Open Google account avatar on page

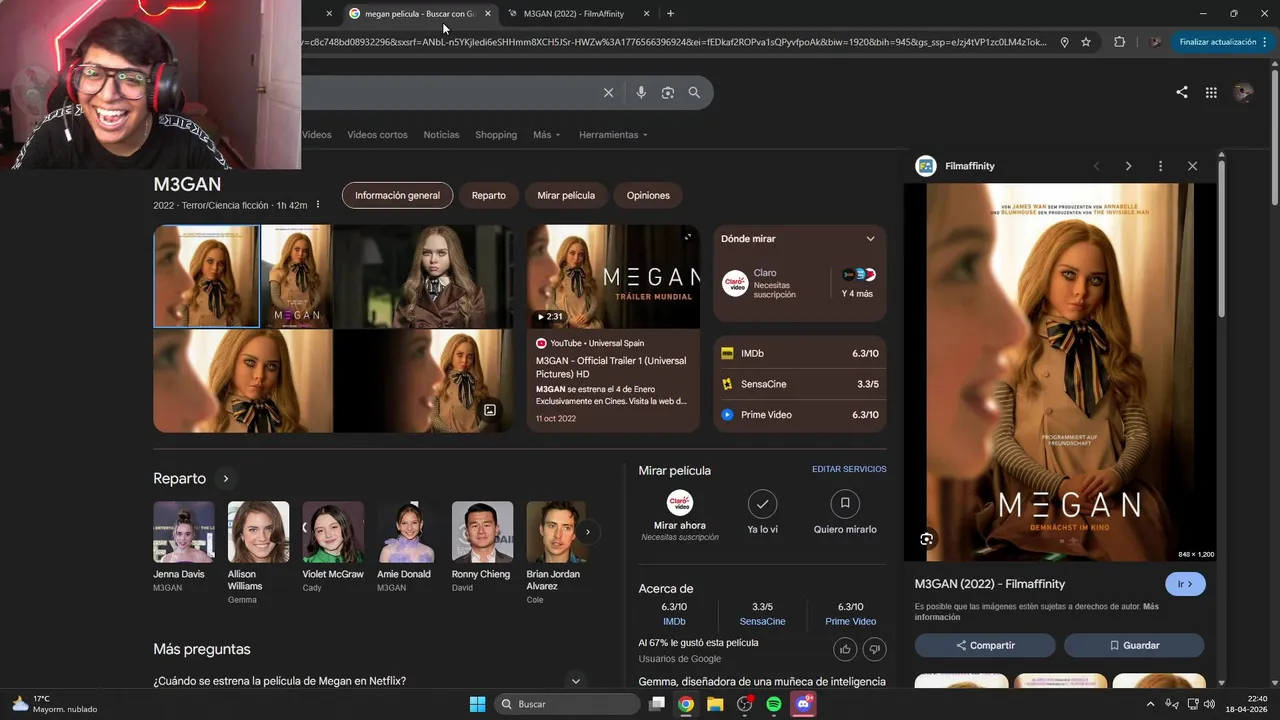pos(1244,92)
